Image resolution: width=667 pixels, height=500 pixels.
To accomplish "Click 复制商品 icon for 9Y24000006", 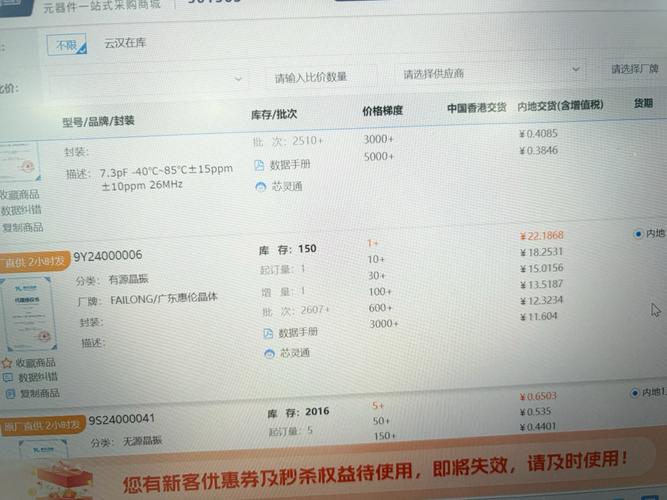I will [x=10, y=394].
